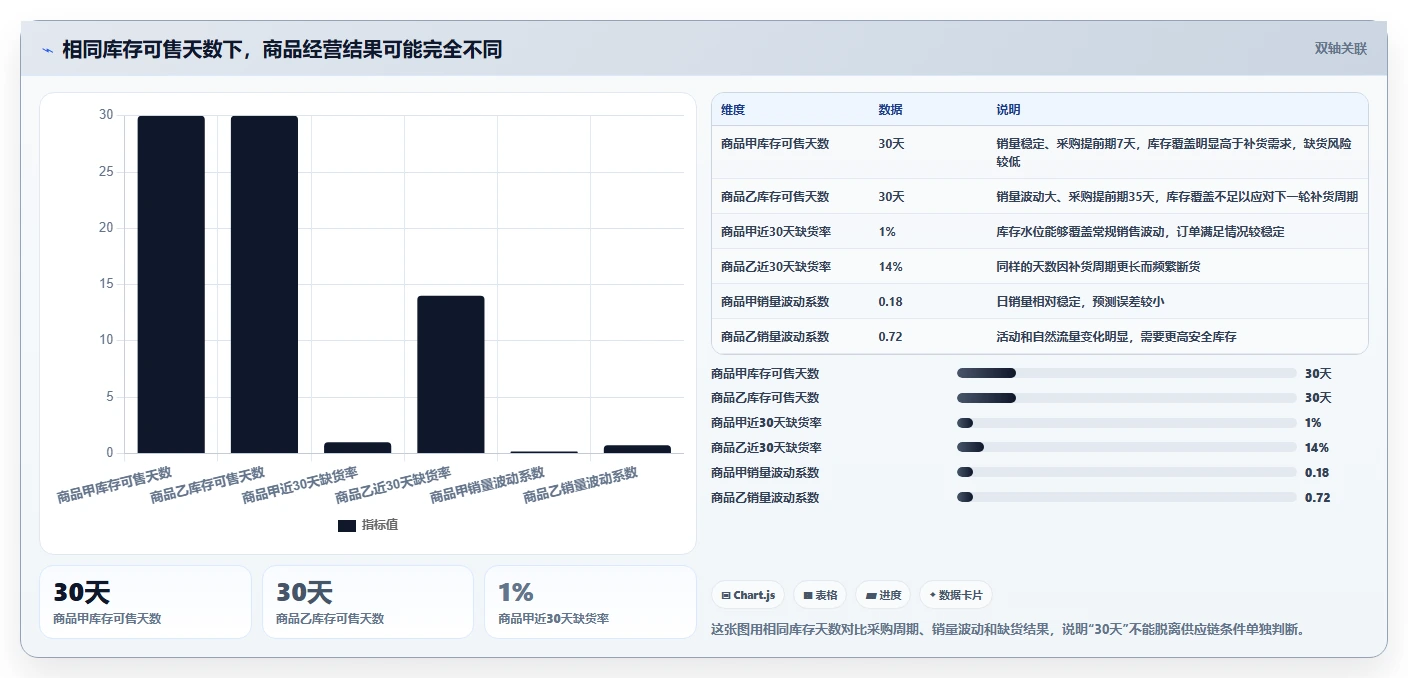Click the 说明 table column header
The height and width of the screenshot is (678, 1408).
click(x=1008, y=110)
